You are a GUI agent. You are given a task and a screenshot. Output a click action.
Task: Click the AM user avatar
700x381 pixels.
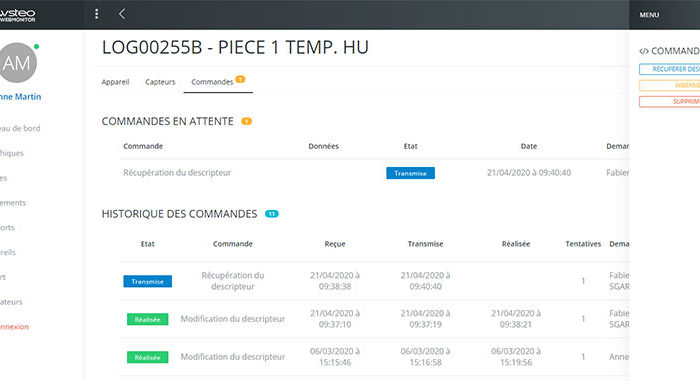pos(17,63)
